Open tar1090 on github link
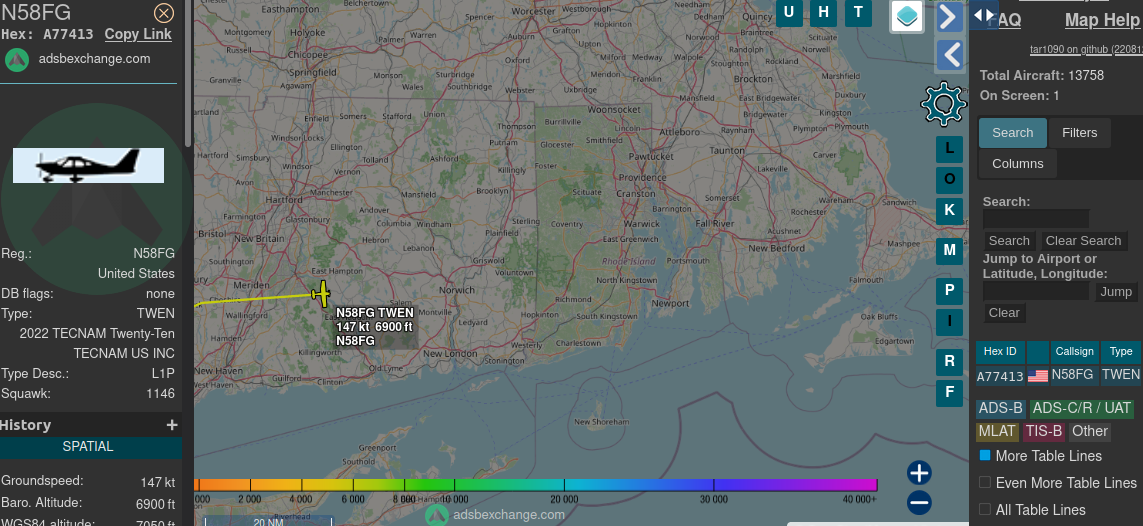 [x=1085, y=50]
